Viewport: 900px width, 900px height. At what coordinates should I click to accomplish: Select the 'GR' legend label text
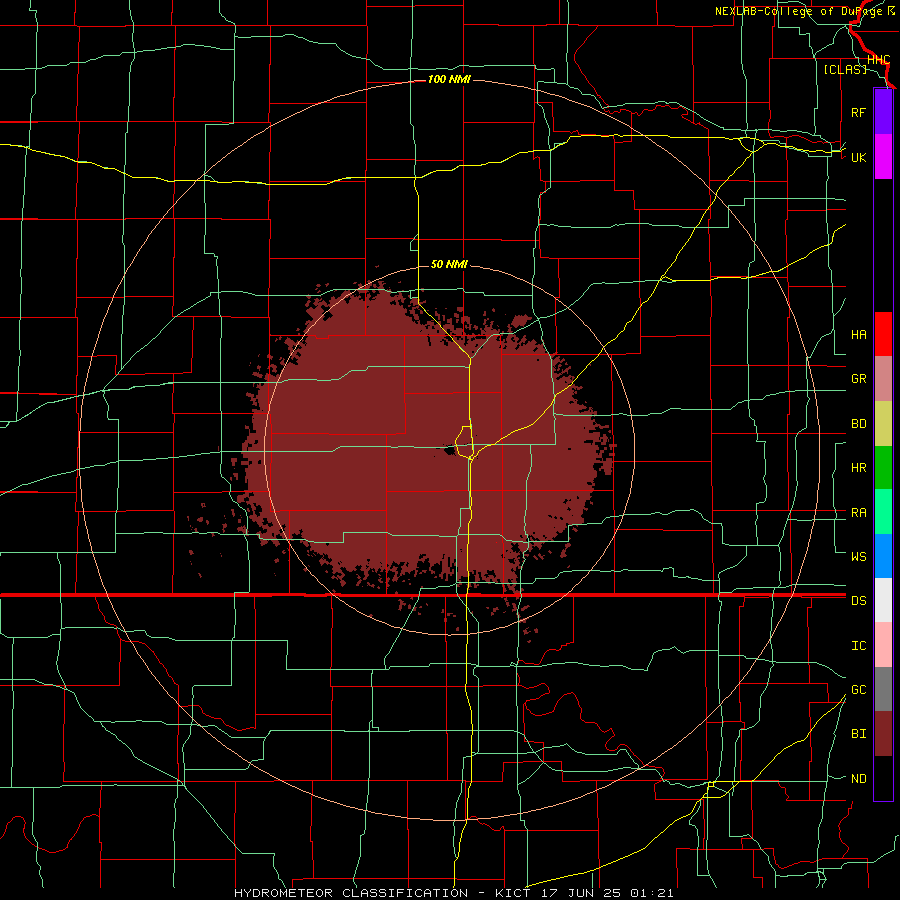(858, 379)
